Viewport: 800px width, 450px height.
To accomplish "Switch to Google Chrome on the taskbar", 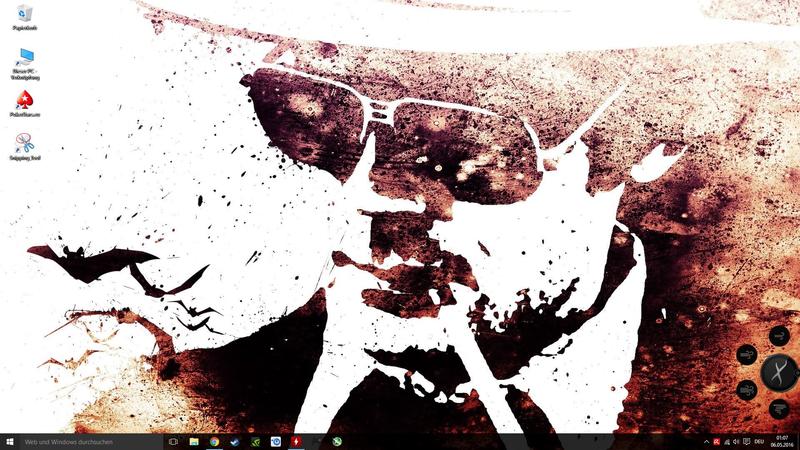I will tap(214, 442).
